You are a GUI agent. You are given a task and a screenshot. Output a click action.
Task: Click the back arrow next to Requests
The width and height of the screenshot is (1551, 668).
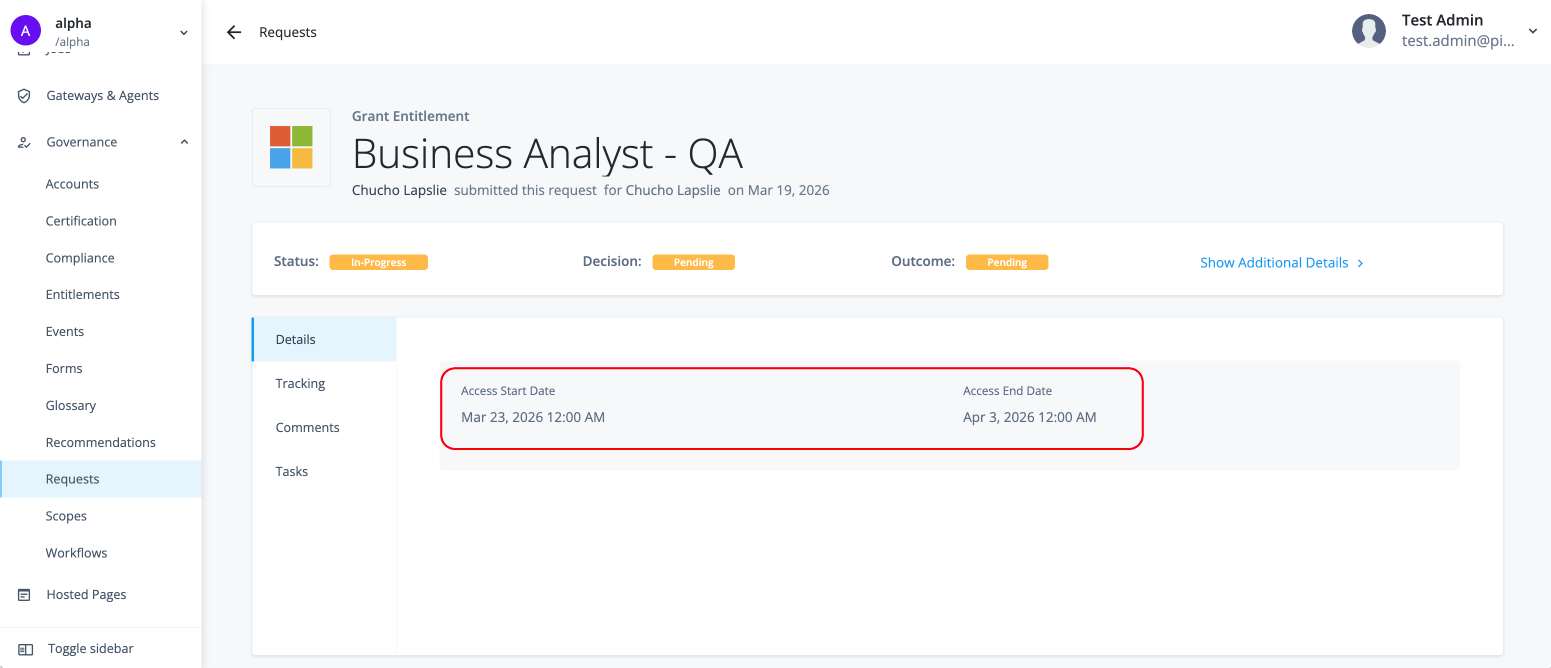pos(234,32)
